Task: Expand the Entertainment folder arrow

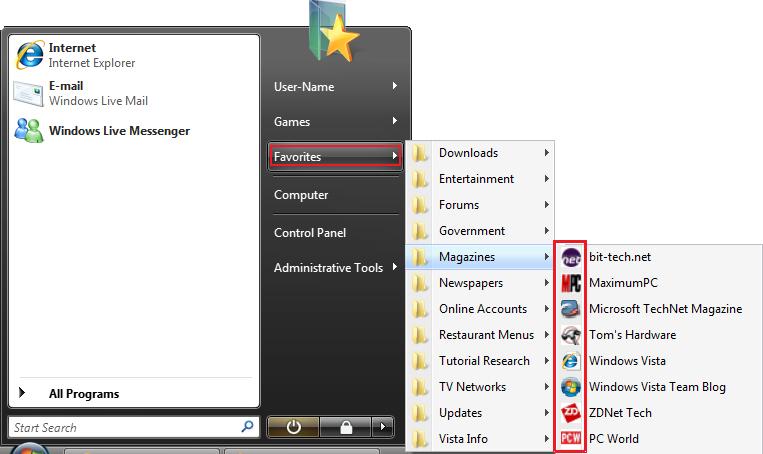Action: [546, 179]
